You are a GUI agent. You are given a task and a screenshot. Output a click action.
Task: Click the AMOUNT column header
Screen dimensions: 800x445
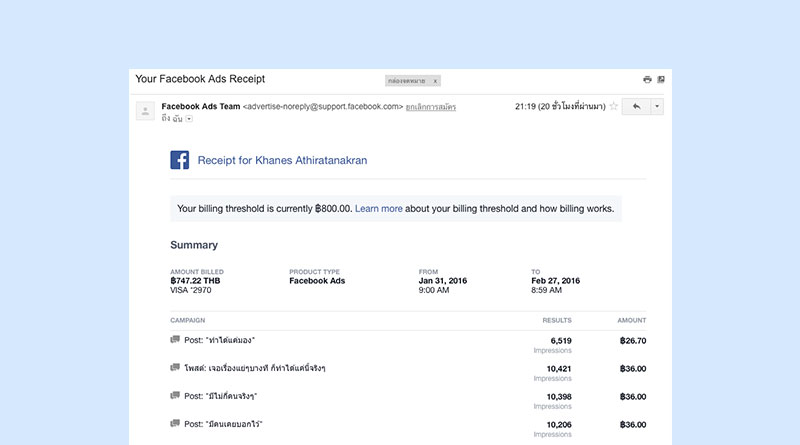[632, 320]
